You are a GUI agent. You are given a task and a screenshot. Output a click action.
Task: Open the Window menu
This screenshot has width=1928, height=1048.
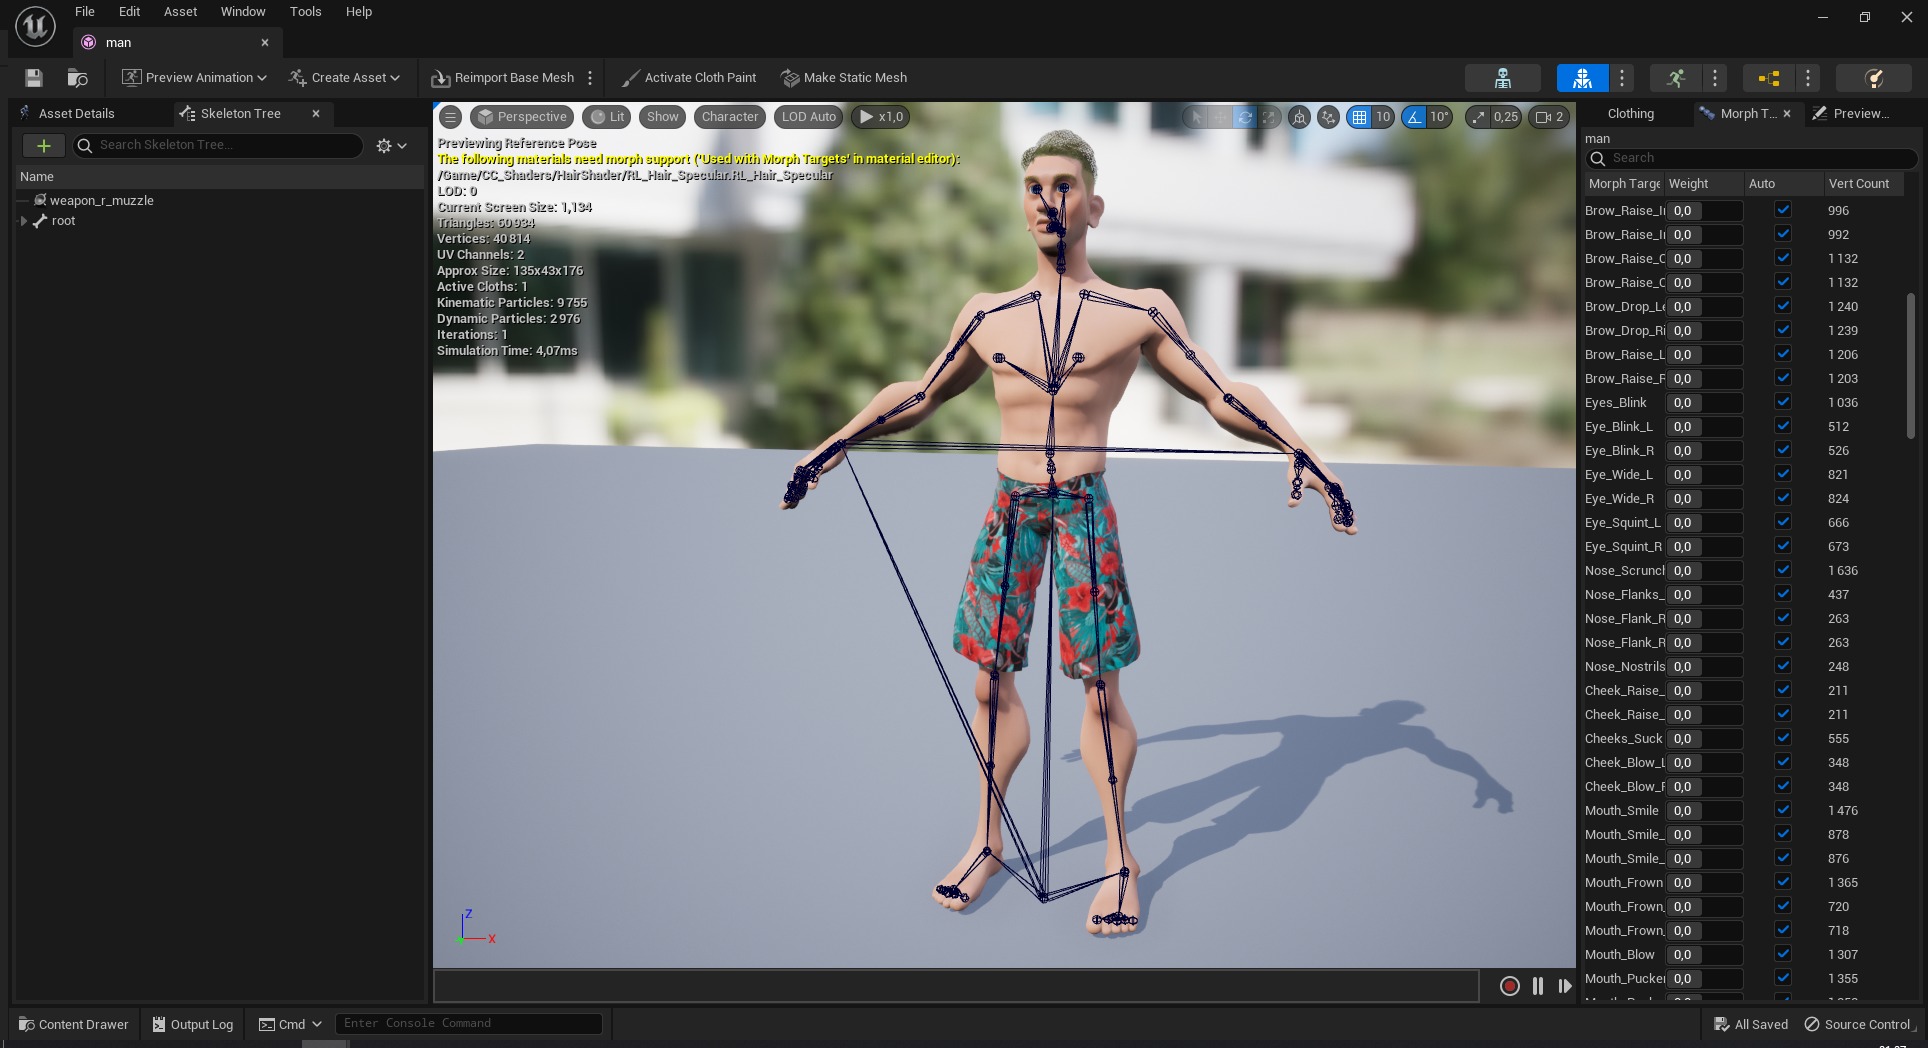243,12
